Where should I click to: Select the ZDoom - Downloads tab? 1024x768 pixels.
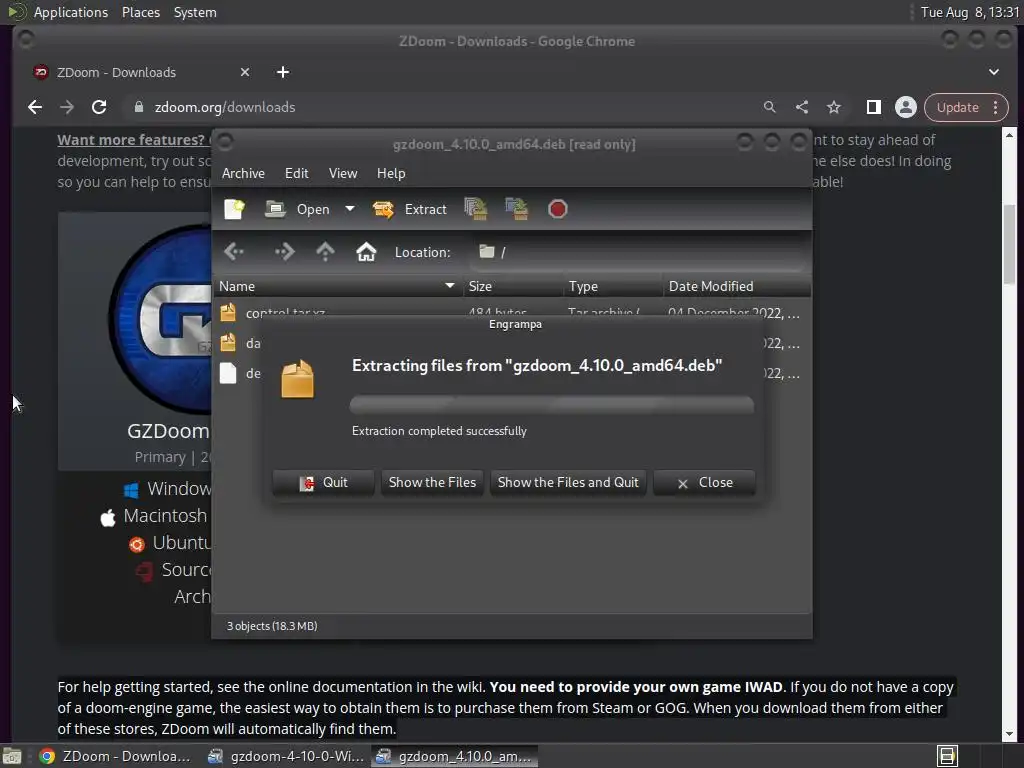(x=142, y=72)
